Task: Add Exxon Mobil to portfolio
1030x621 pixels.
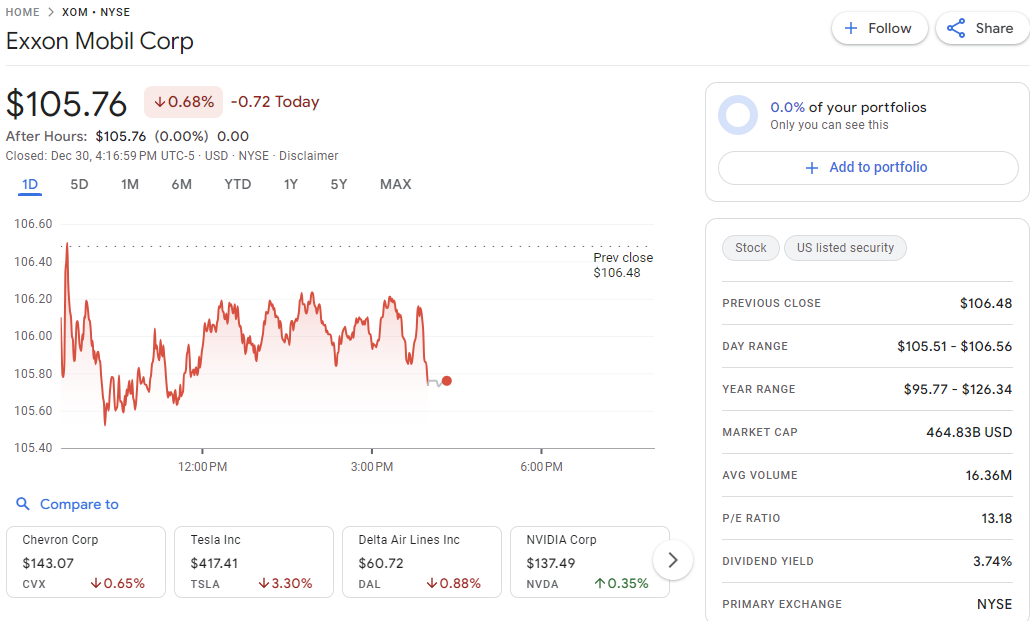Action: [868, 168]
